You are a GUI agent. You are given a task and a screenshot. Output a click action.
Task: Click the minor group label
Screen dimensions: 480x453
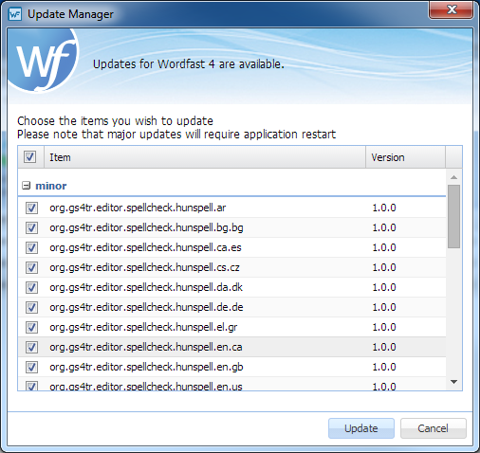click(51, 186)
